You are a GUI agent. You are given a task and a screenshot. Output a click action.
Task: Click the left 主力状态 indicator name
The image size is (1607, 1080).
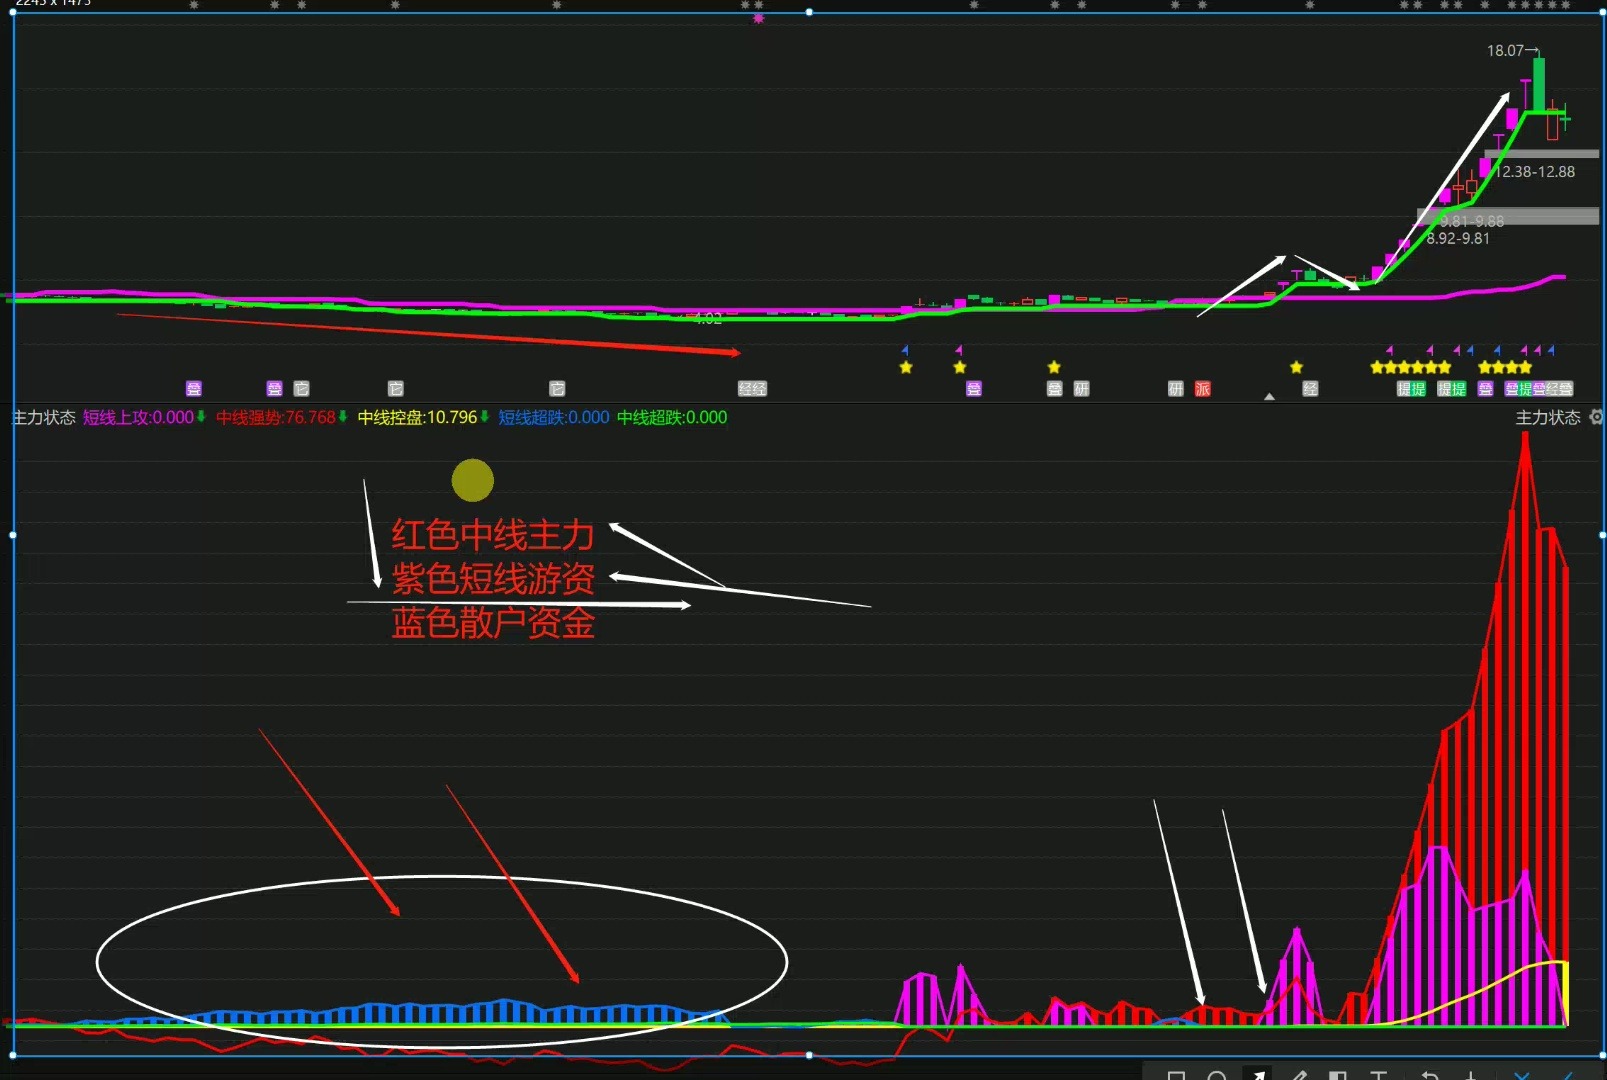coord(43,417)
